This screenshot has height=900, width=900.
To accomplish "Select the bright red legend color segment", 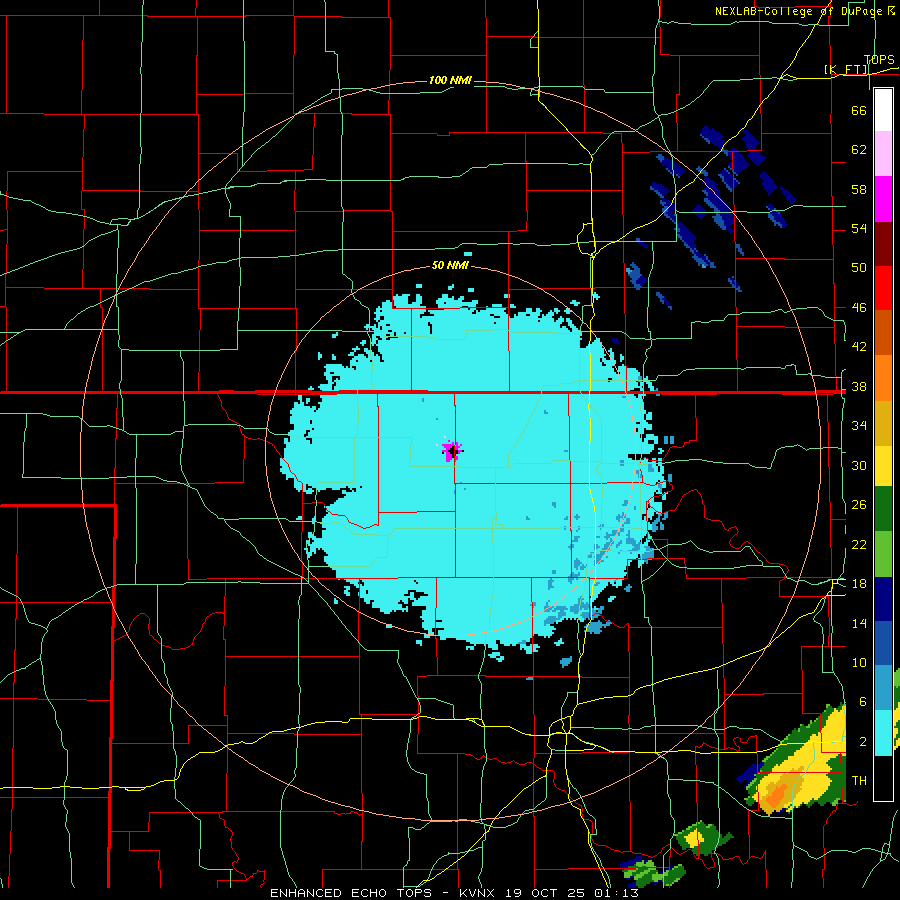I will coord(883,288).
